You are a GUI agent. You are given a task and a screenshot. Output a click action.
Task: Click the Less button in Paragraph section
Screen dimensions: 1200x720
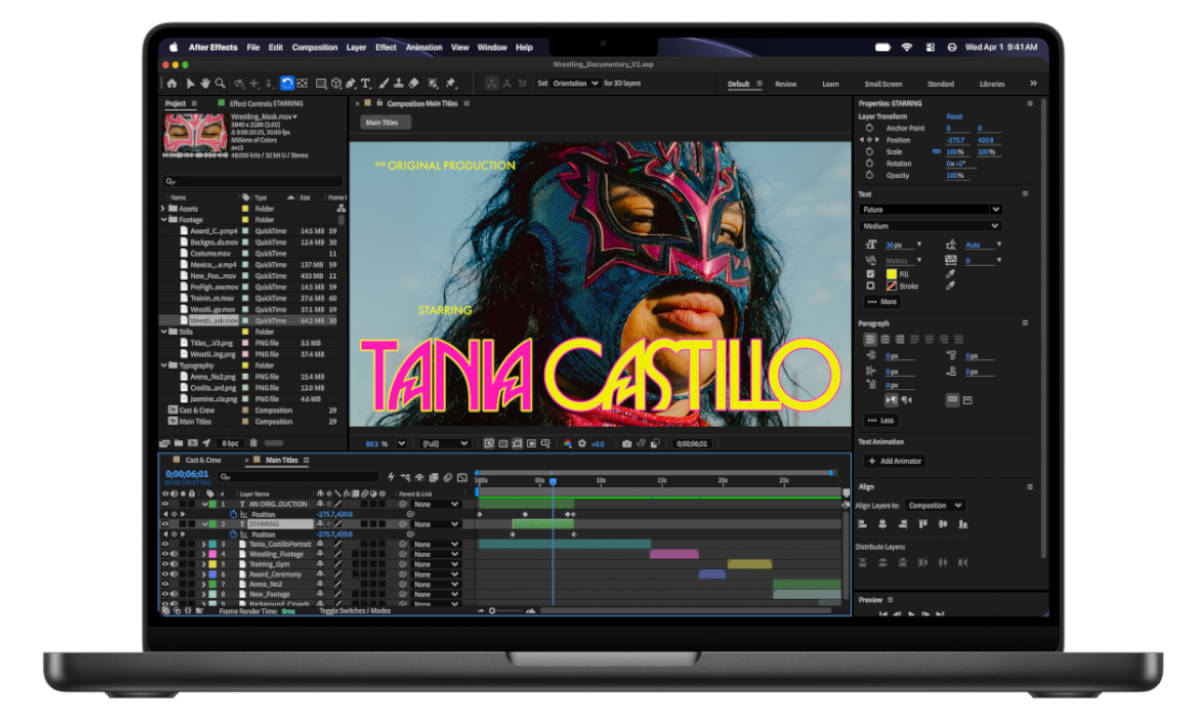pyautogui.click(x=880, y=420)
